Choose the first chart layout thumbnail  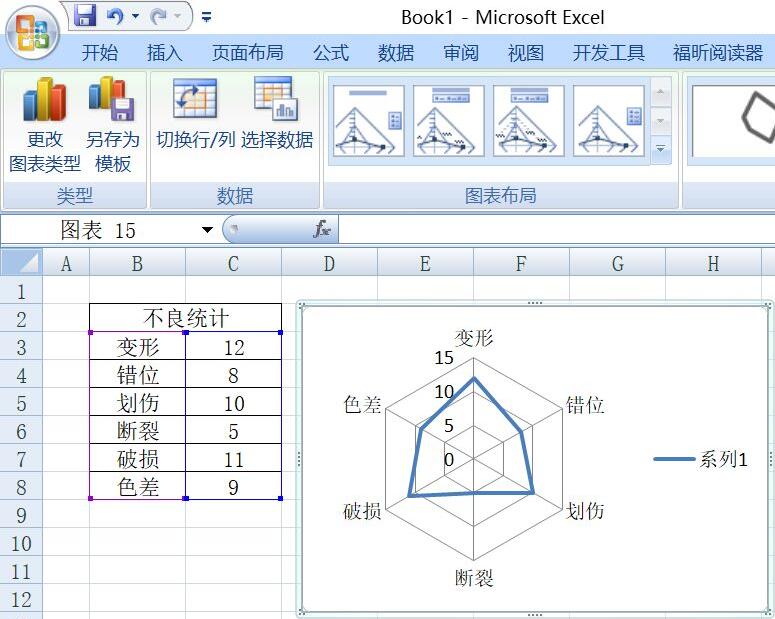(x=369, y=121)
